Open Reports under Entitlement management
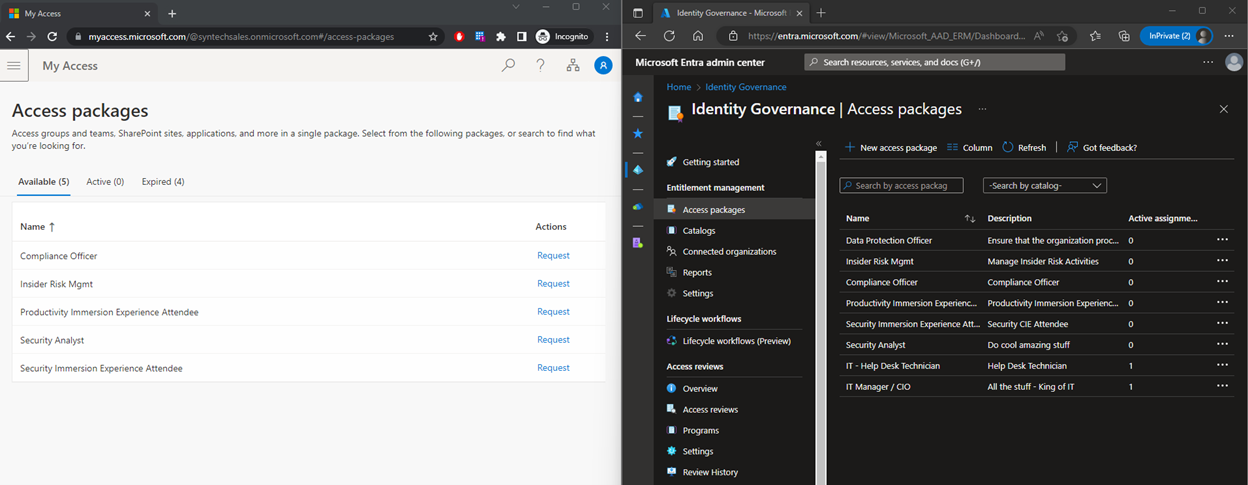The width and height of the screenshot is (1248, 485). click(697, 272)
